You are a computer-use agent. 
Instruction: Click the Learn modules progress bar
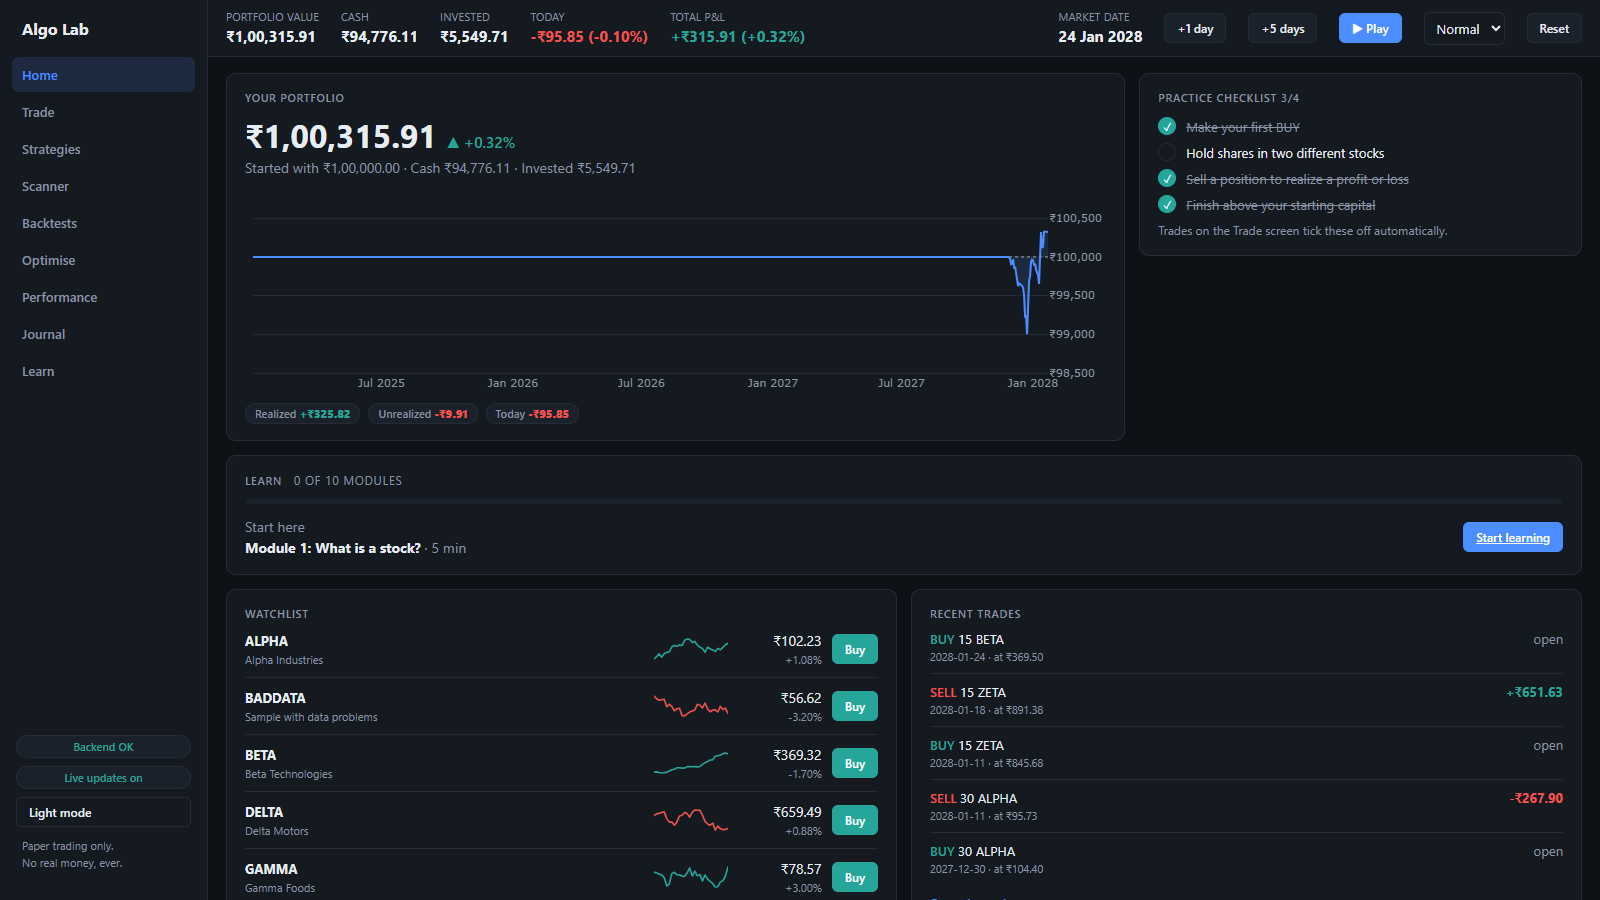tap(903, 501)
